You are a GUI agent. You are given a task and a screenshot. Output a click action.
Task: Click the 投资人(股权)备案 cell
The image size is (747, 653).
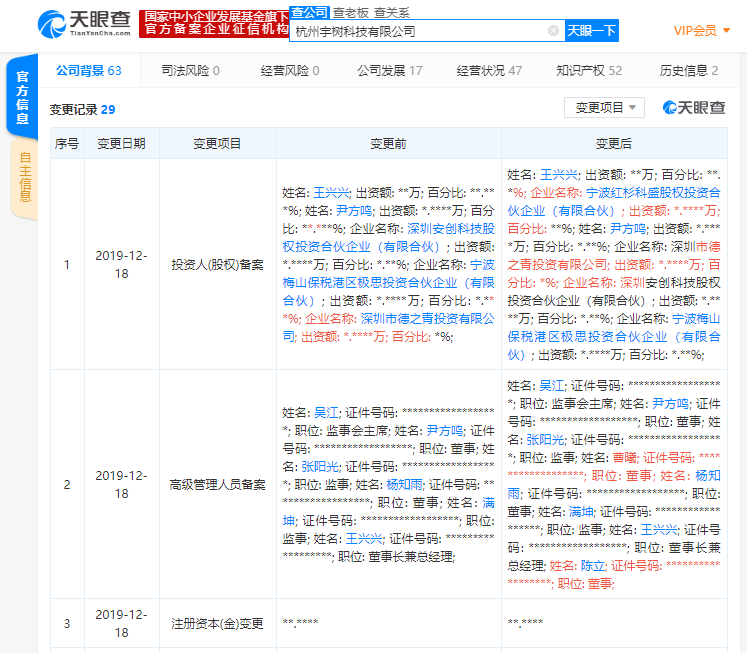tap(217, 265)
